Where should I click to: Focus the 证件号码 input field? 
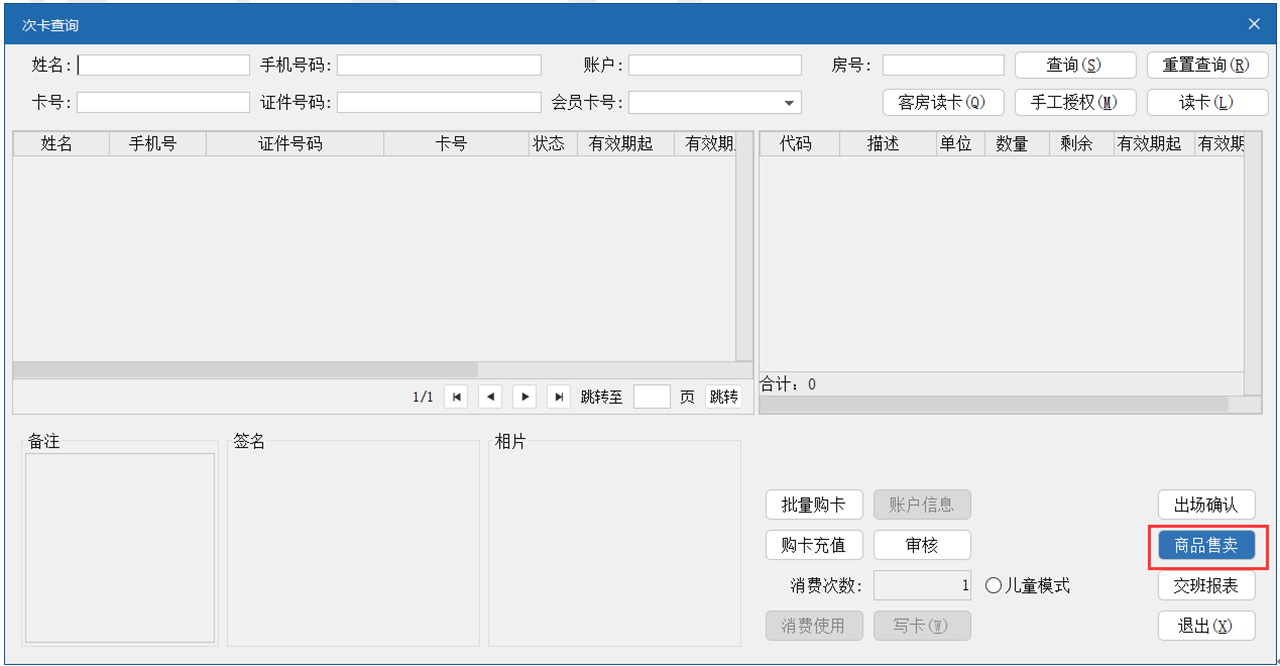439,103
